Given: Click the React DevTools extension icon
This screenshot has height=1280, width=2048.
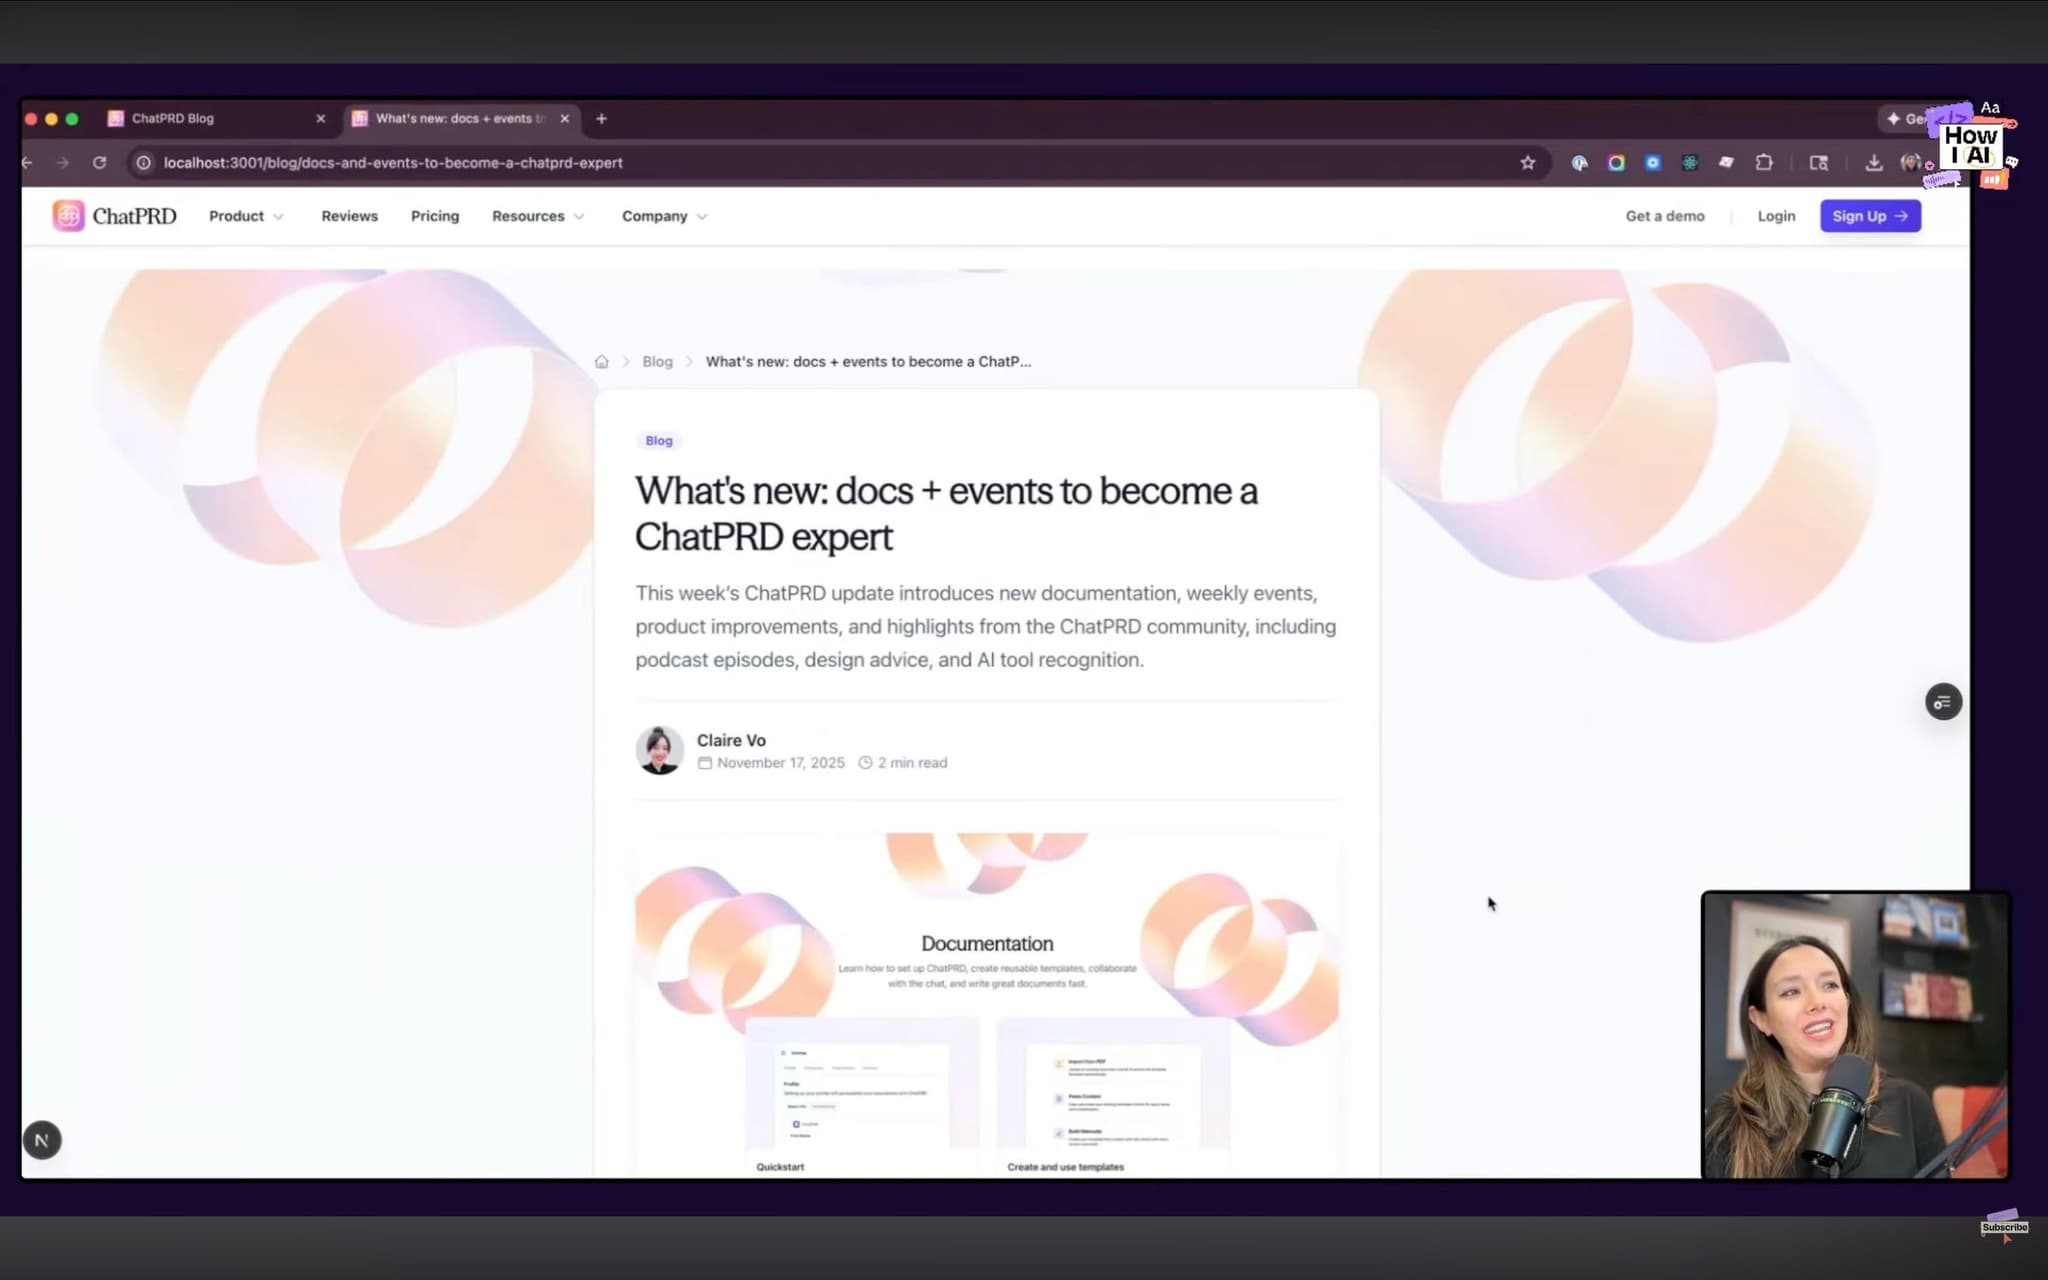Looking at the screenshot, I should point(1689,163).
